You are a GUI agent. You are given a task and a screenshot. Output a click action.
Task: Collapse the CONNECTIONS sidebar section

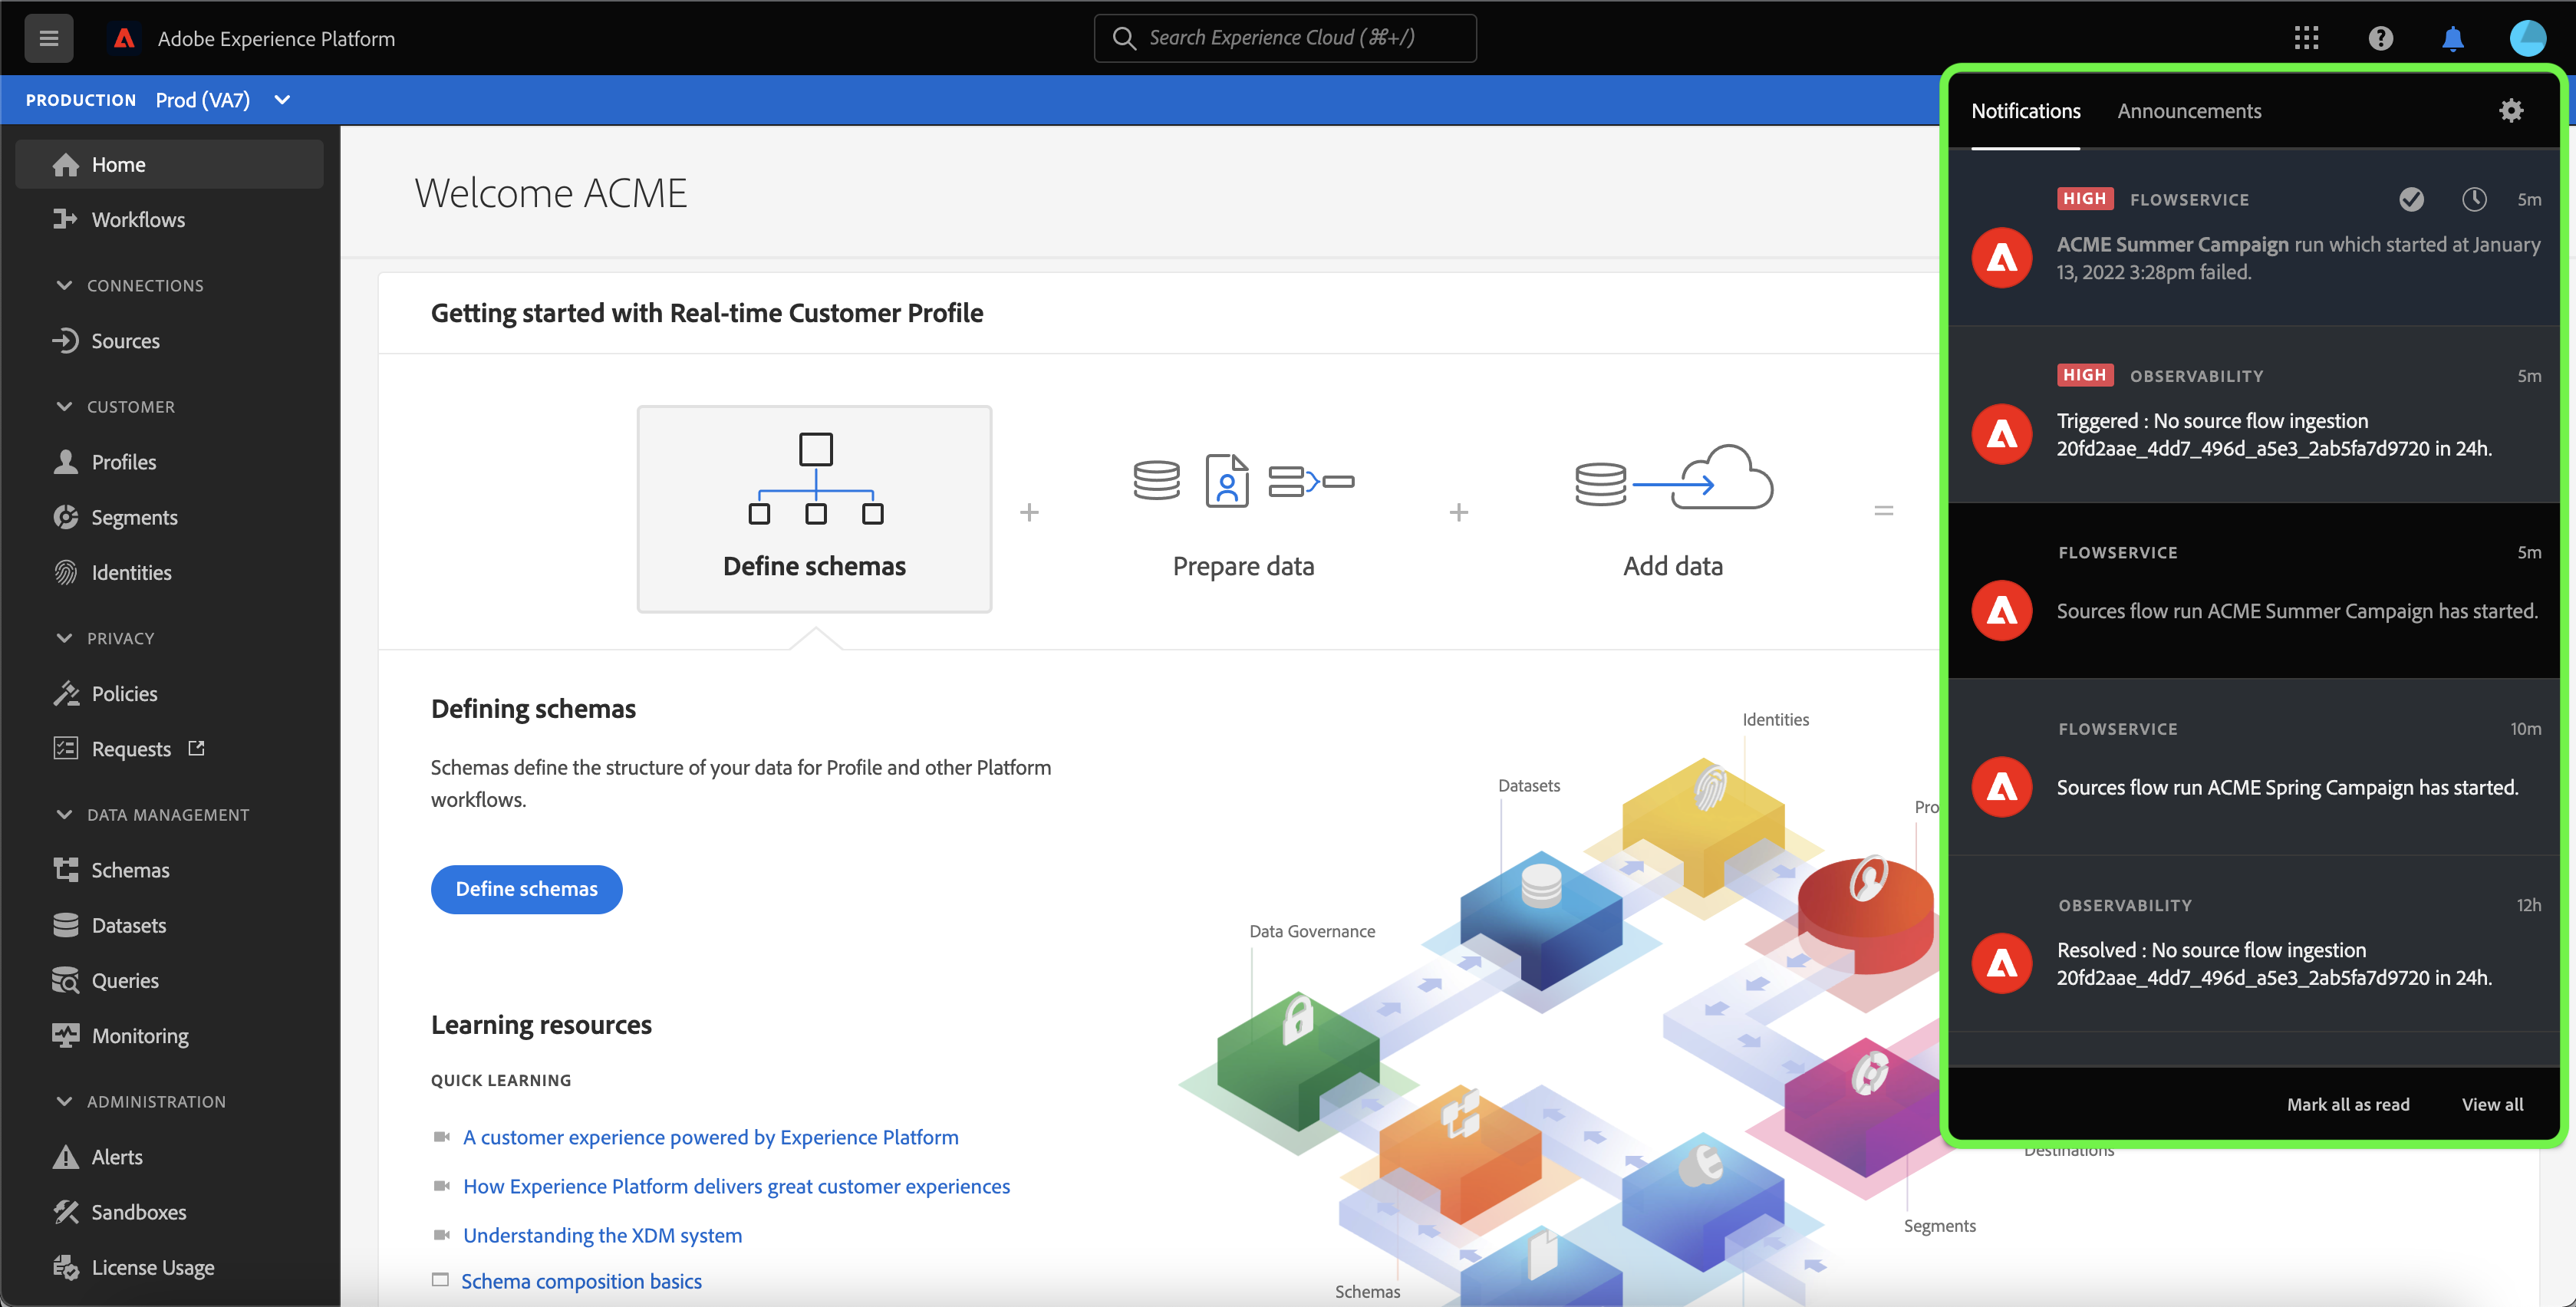(65, 285)
